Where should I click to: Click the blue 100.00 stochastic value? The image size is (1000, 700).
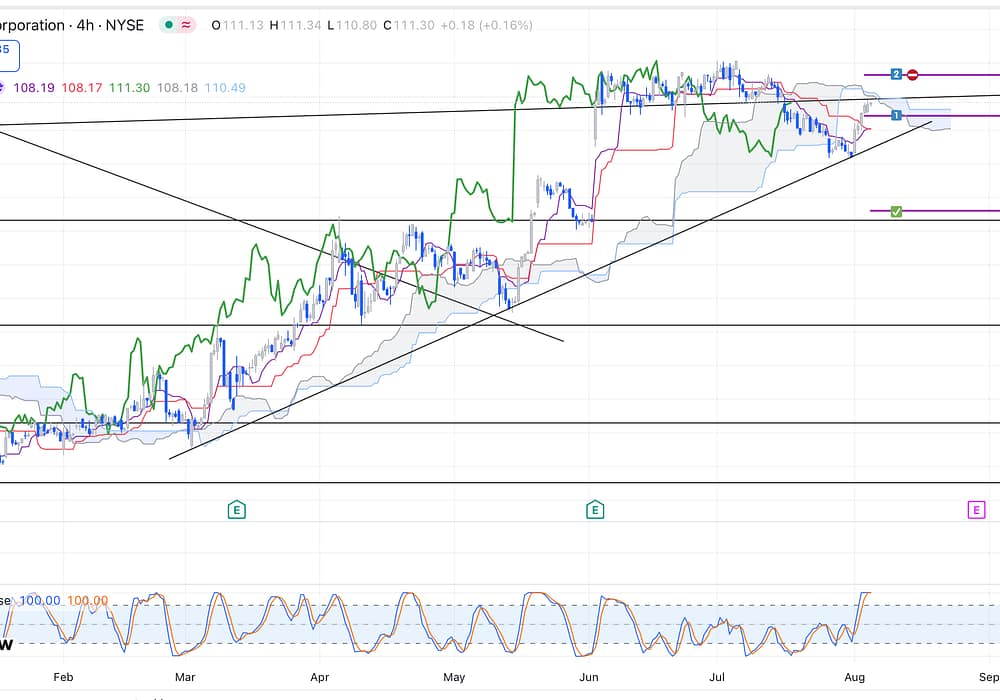tap(40, 601)
